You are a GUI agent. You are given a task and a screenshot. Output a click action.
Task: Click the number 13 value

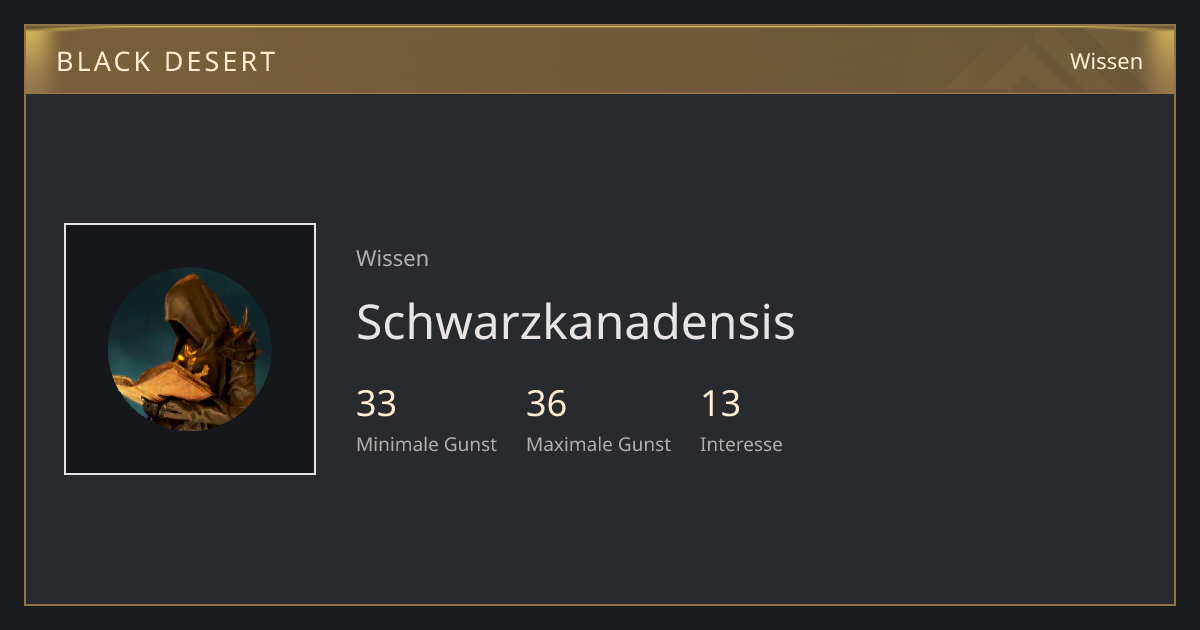[720, 404]
